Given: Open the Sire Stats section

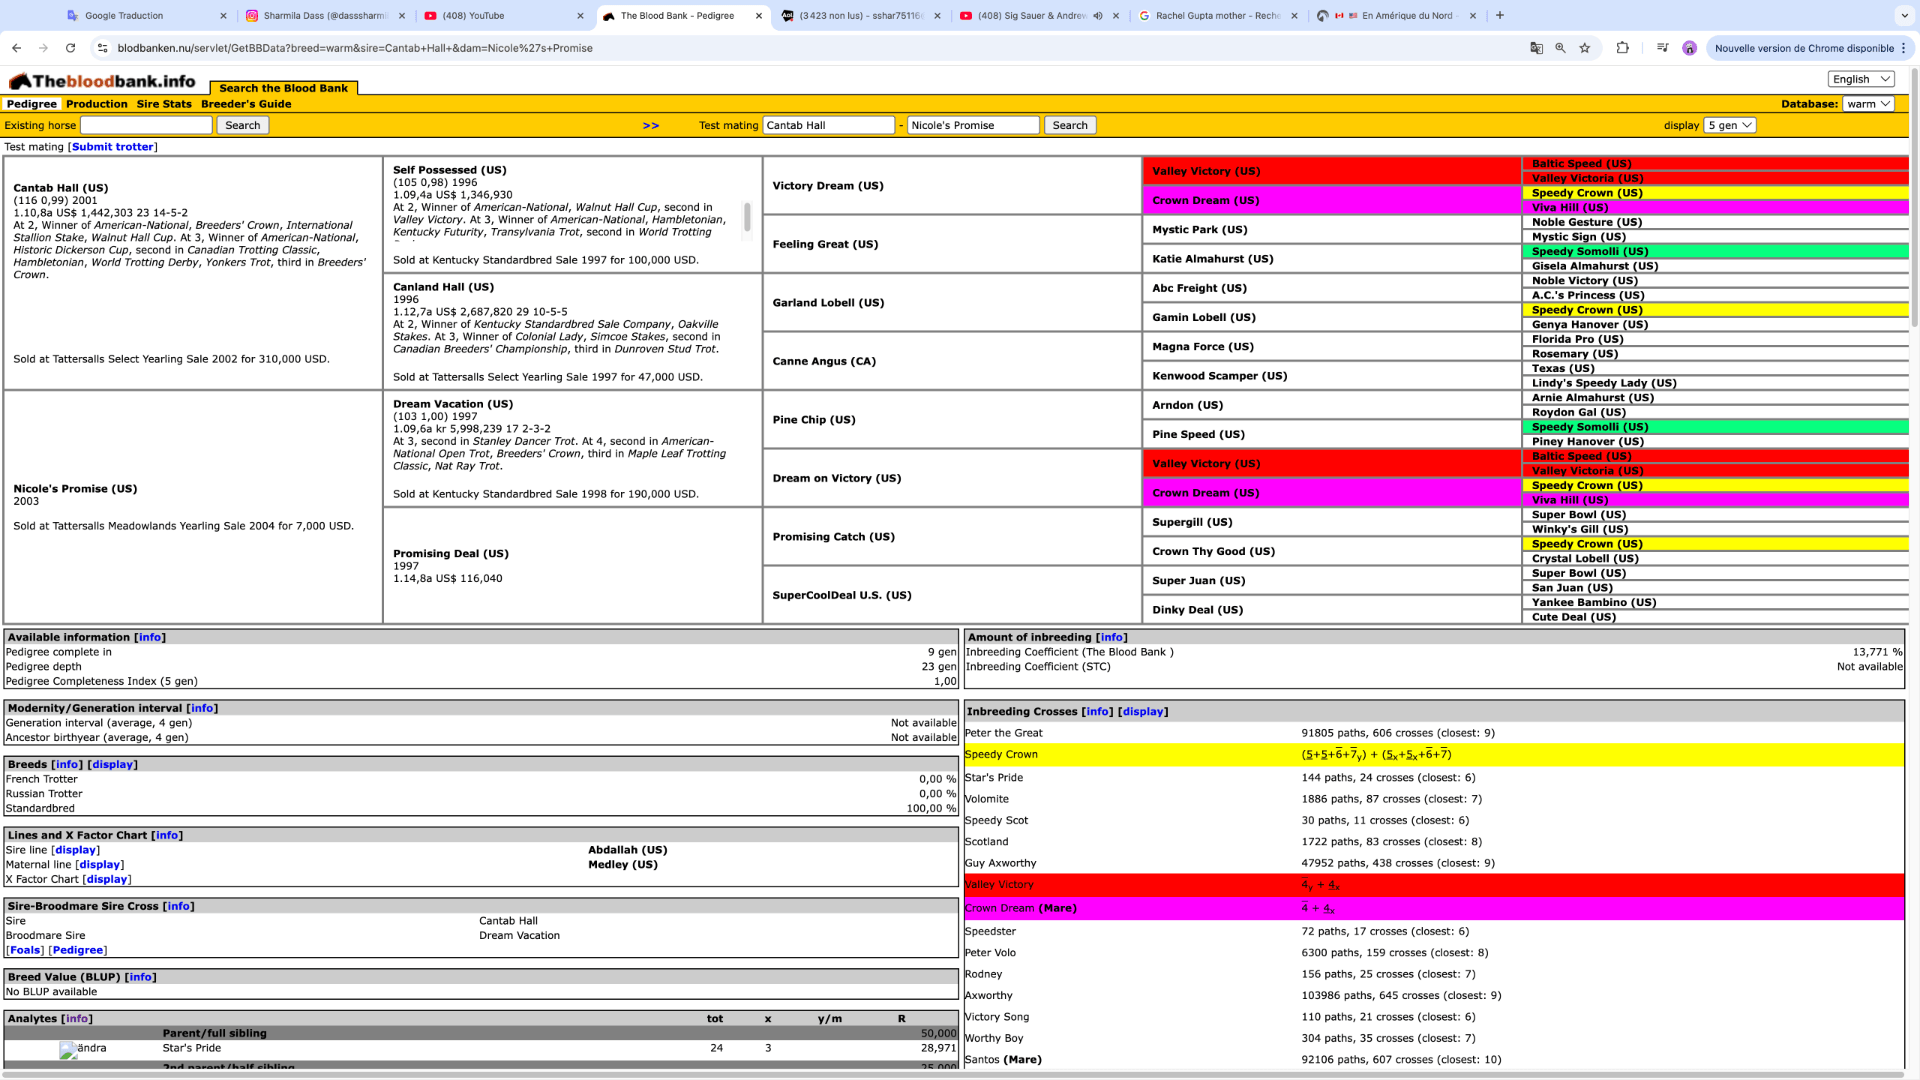Looking at the screenshot, I should point(164,103).
